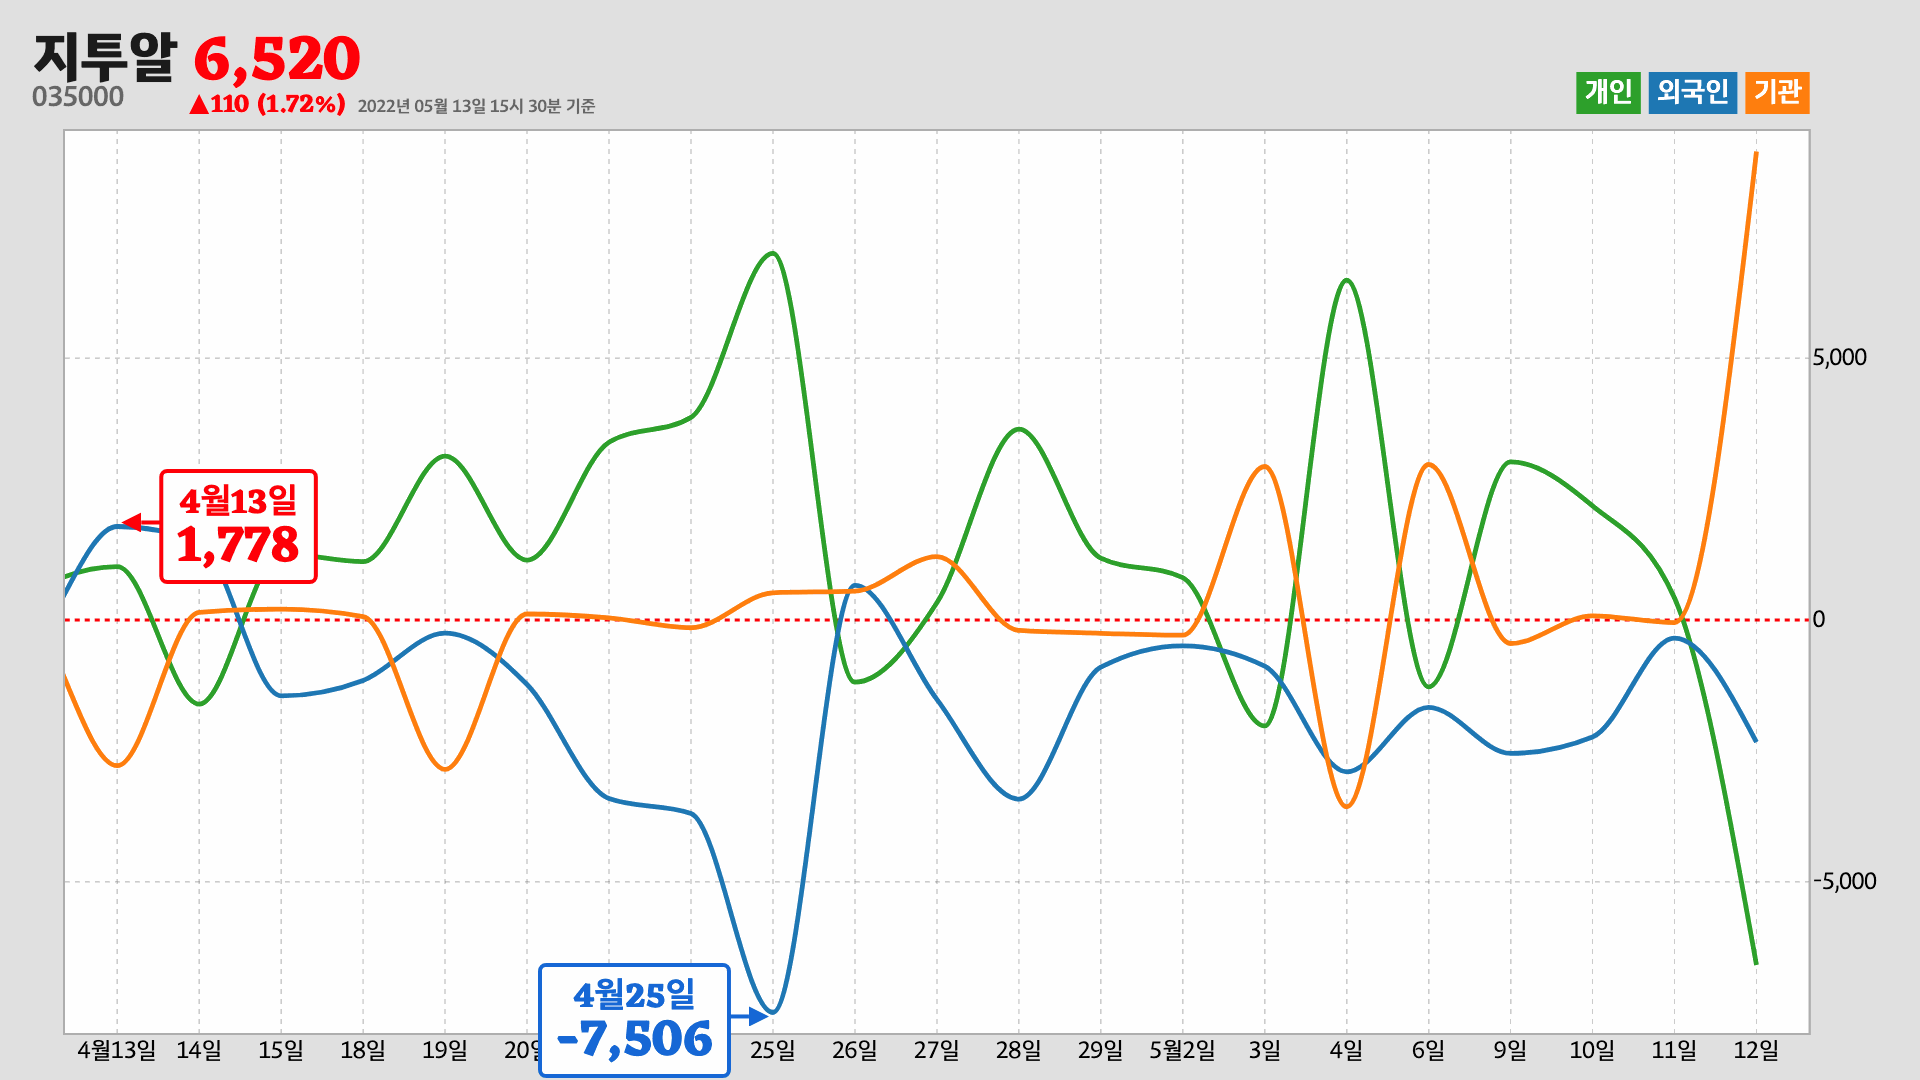Click the 5월2일 x-axis label
Viewport: 1920px width, 1080px height.
1183,1050
